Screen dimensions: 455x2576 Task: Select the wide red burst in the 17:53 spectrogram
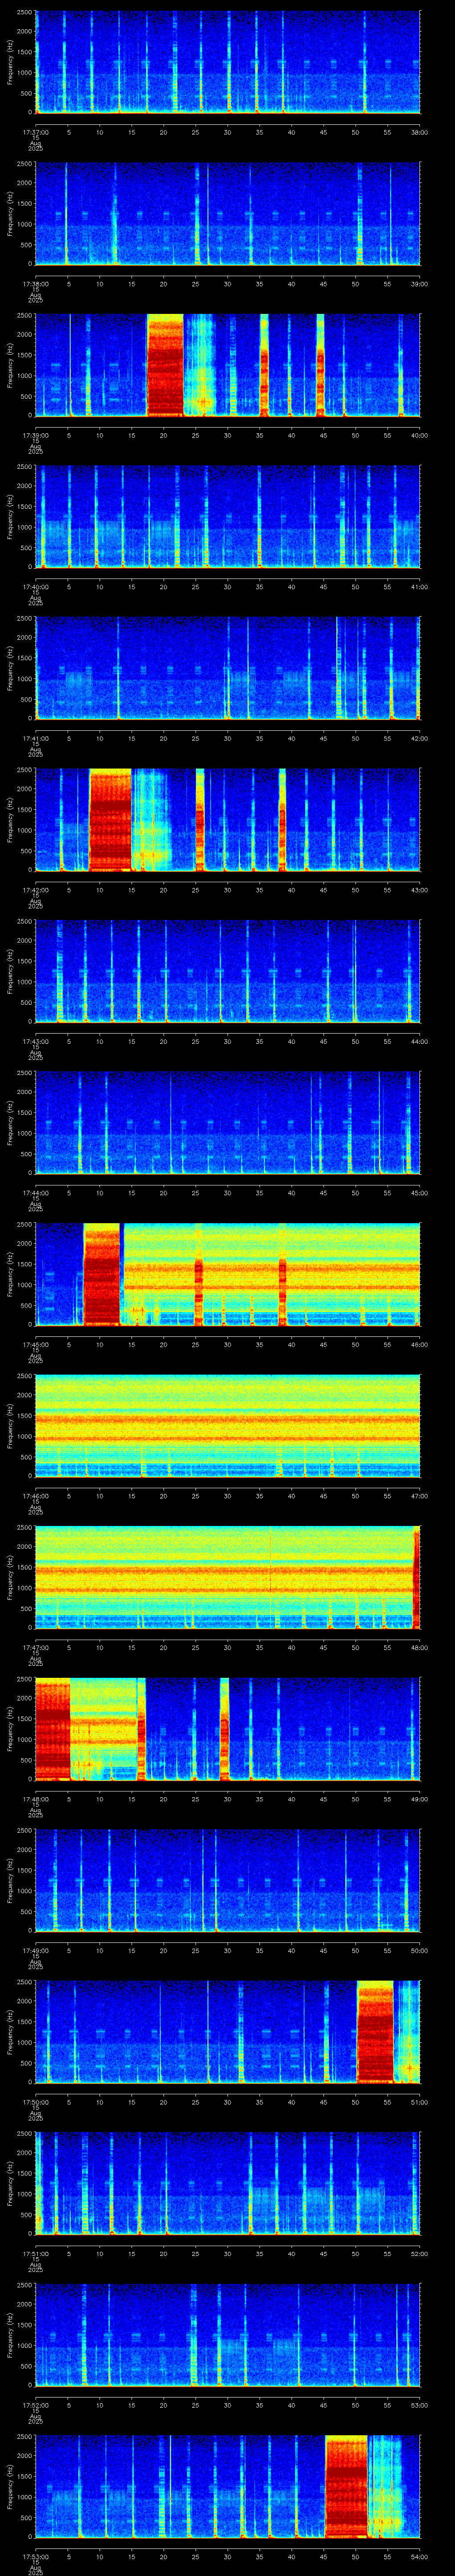[x=346, y=2486]
